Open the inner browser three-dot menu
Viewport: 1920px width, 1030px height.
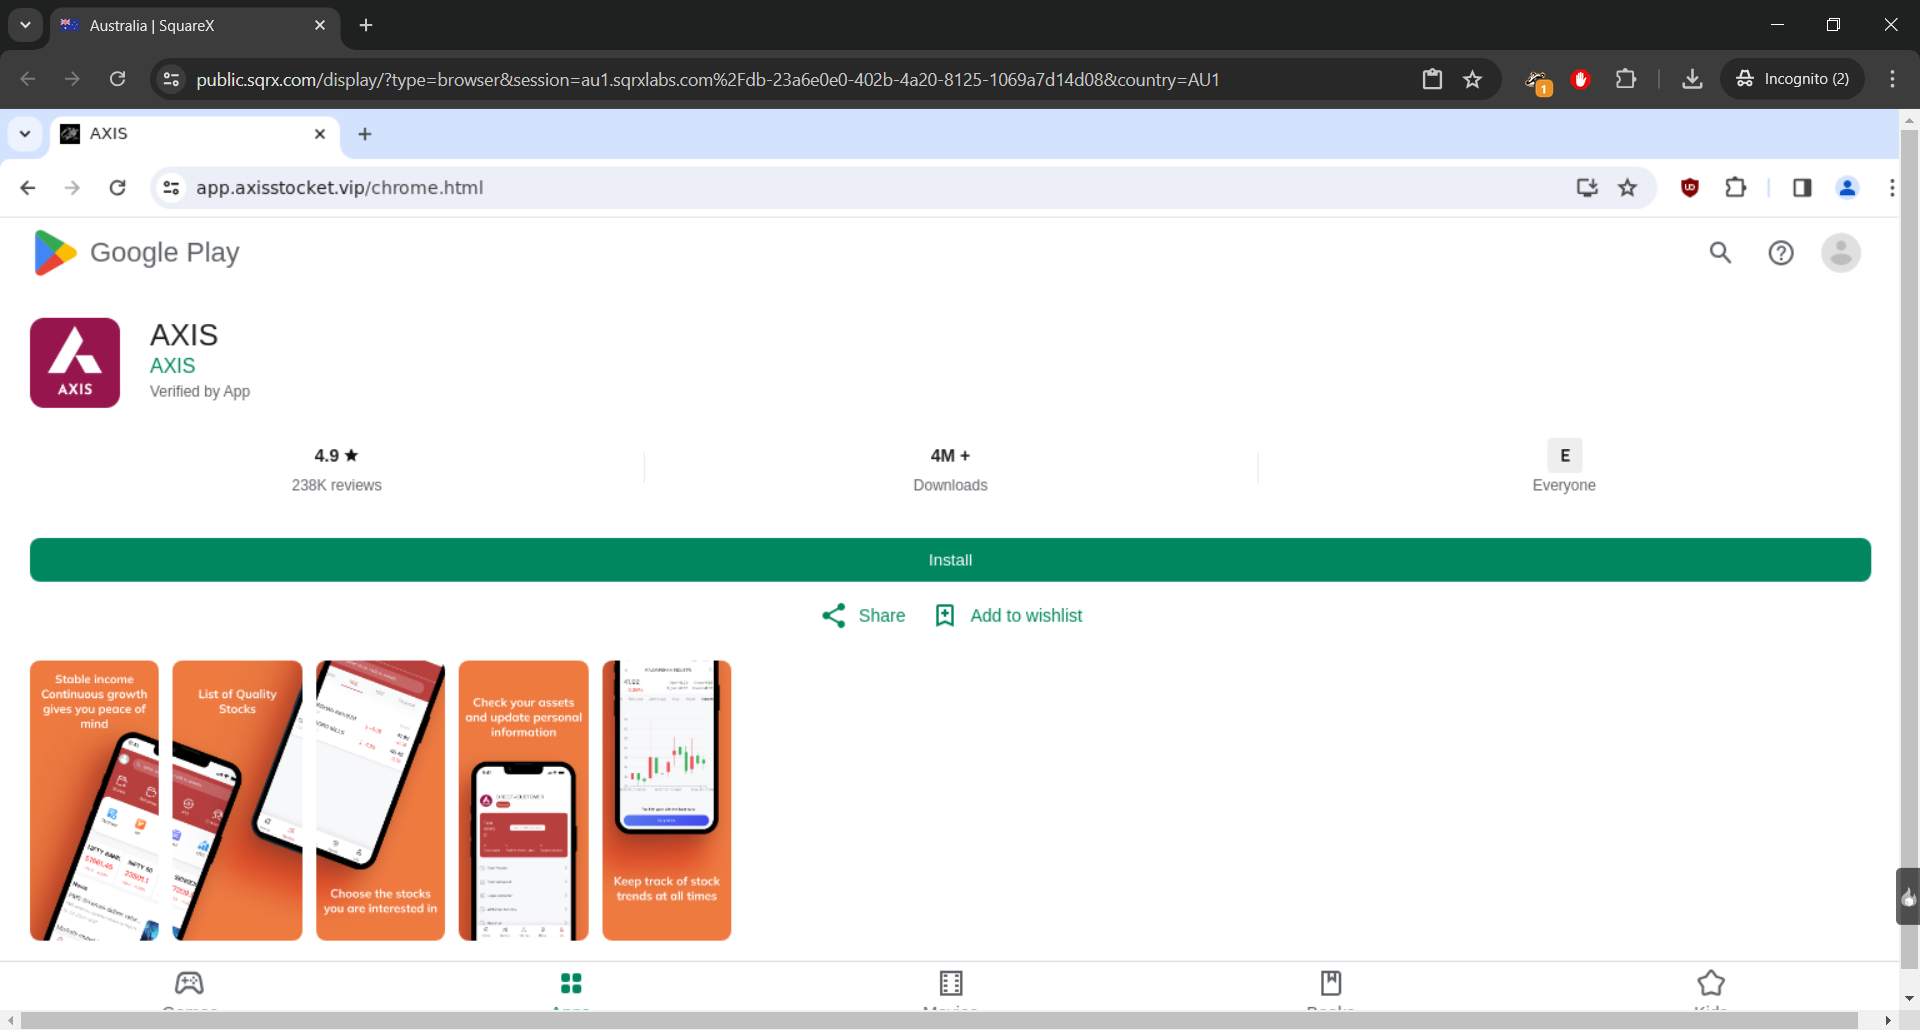click(x=1891, y=188)
